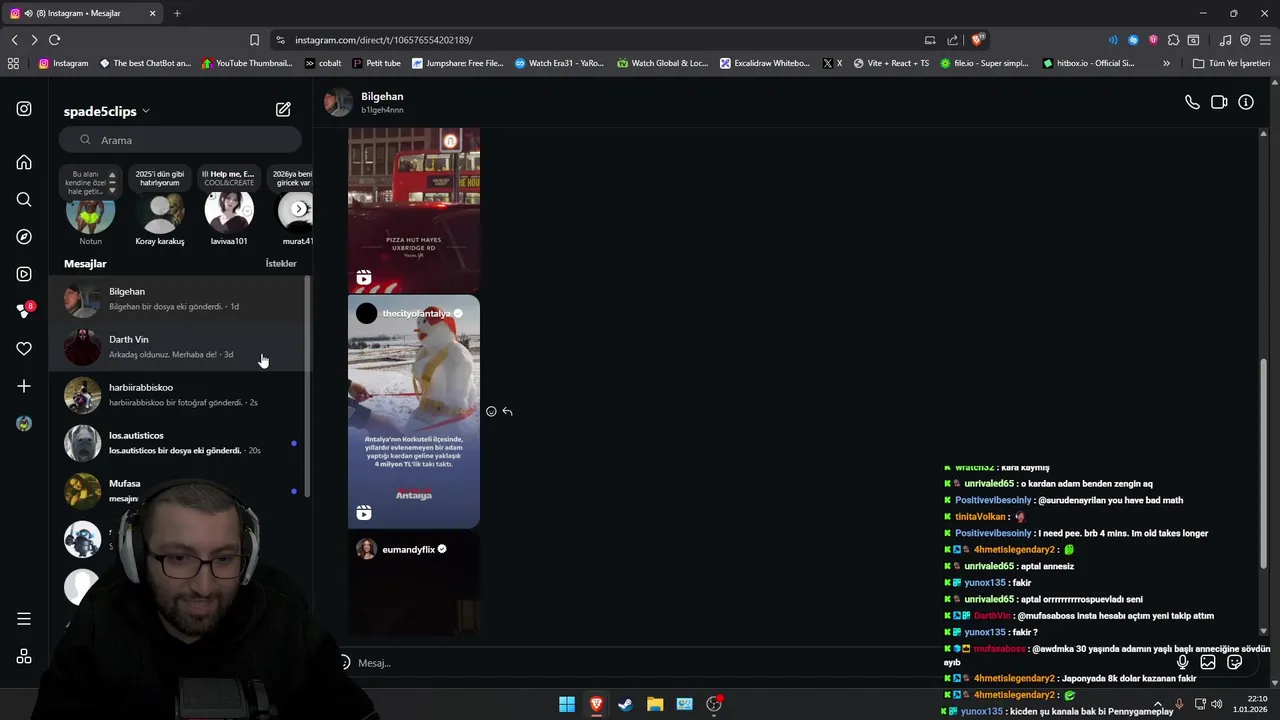Start a new message with compose icon
This screenshot has width=1280, height=720.
(x=283, y=109)
